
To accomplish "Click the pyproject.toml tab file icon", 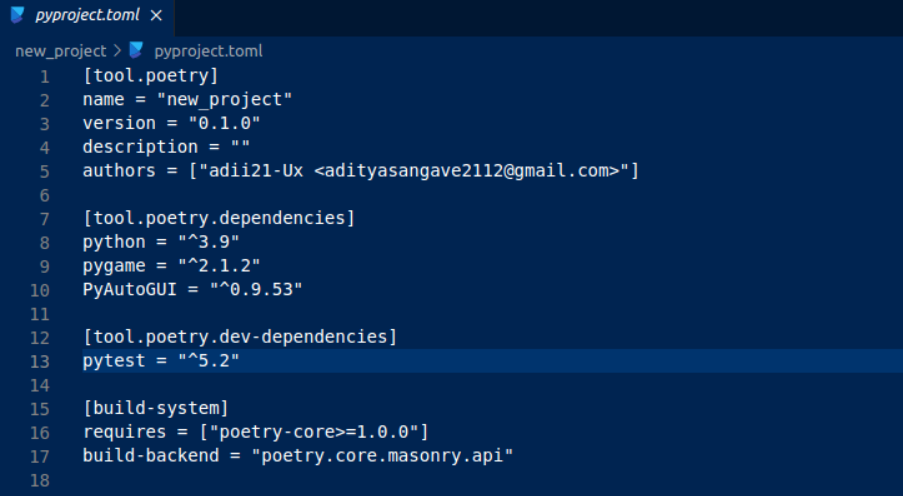I will coord(17,15).
